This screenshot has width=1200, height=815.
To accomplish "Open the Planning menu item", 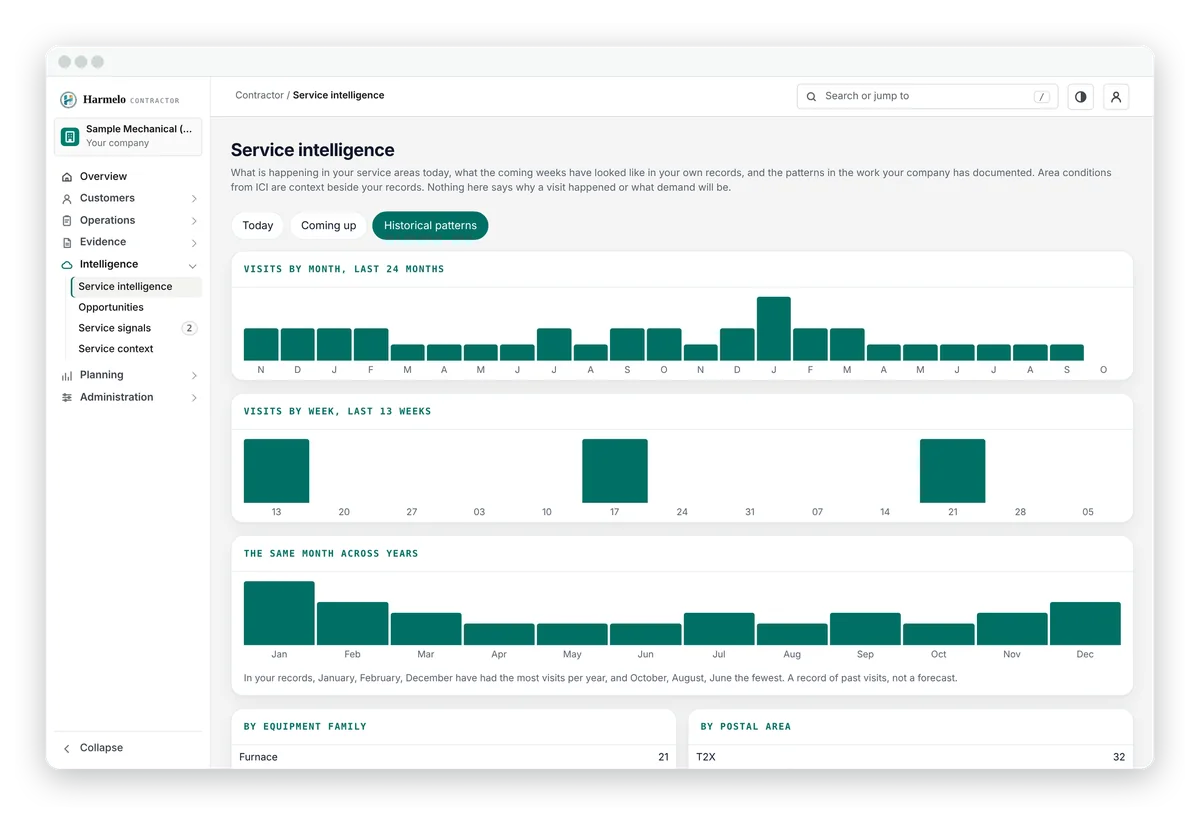I will (x=128, y=376).
